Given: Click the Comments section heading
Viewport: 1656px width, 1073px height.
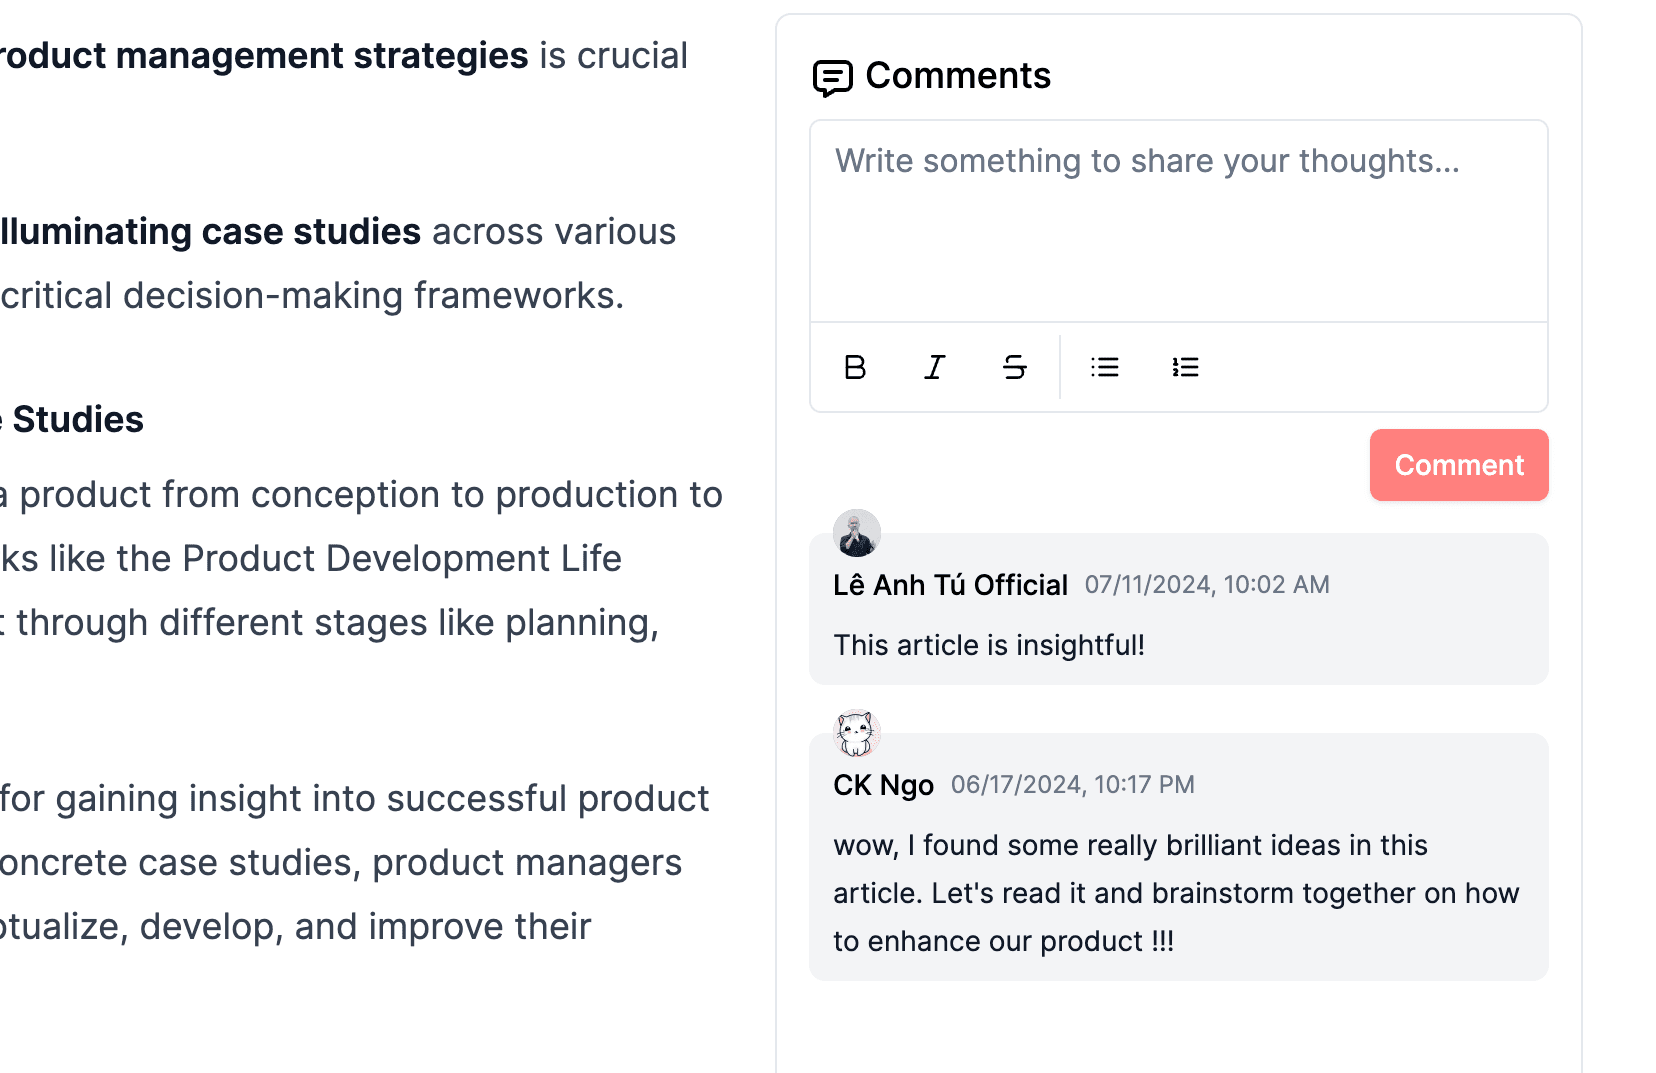Looking at the screenshot, I should [x=957, y=75].
